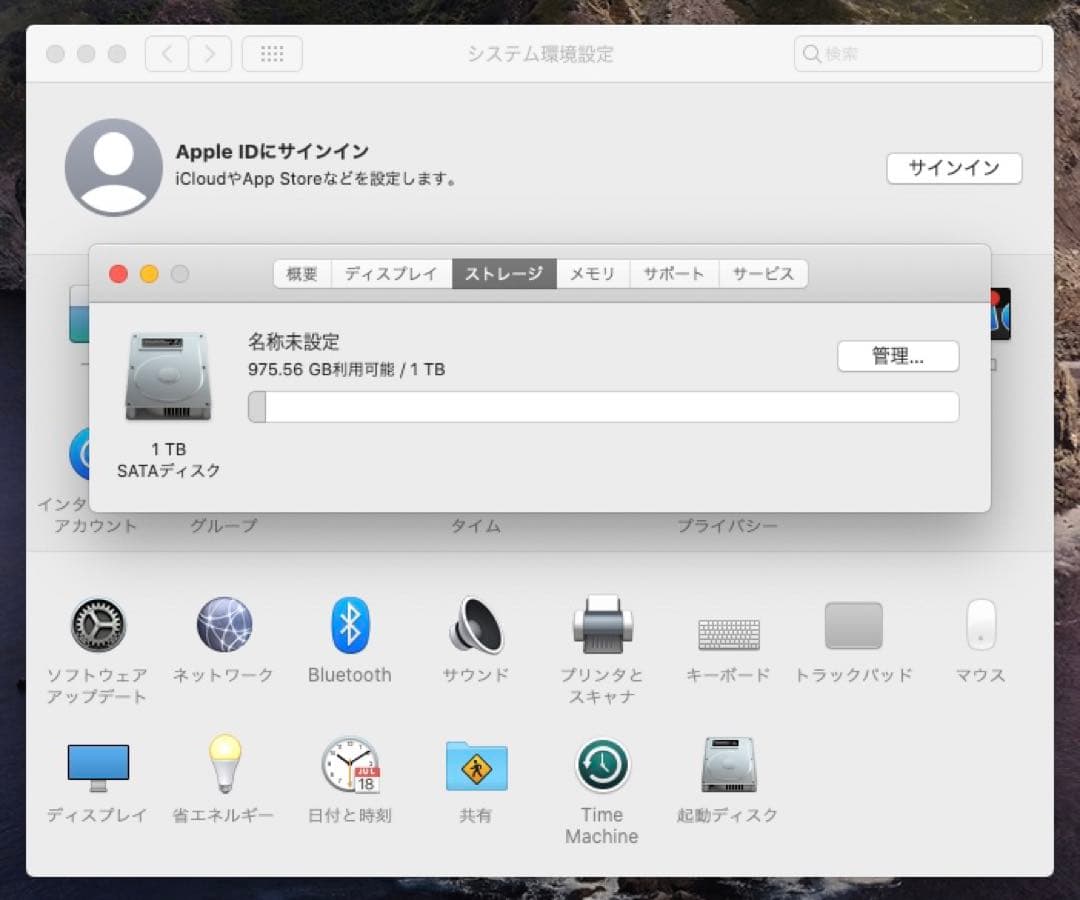
Task: Open the Startup Disk pane
Action: [727, 765]
